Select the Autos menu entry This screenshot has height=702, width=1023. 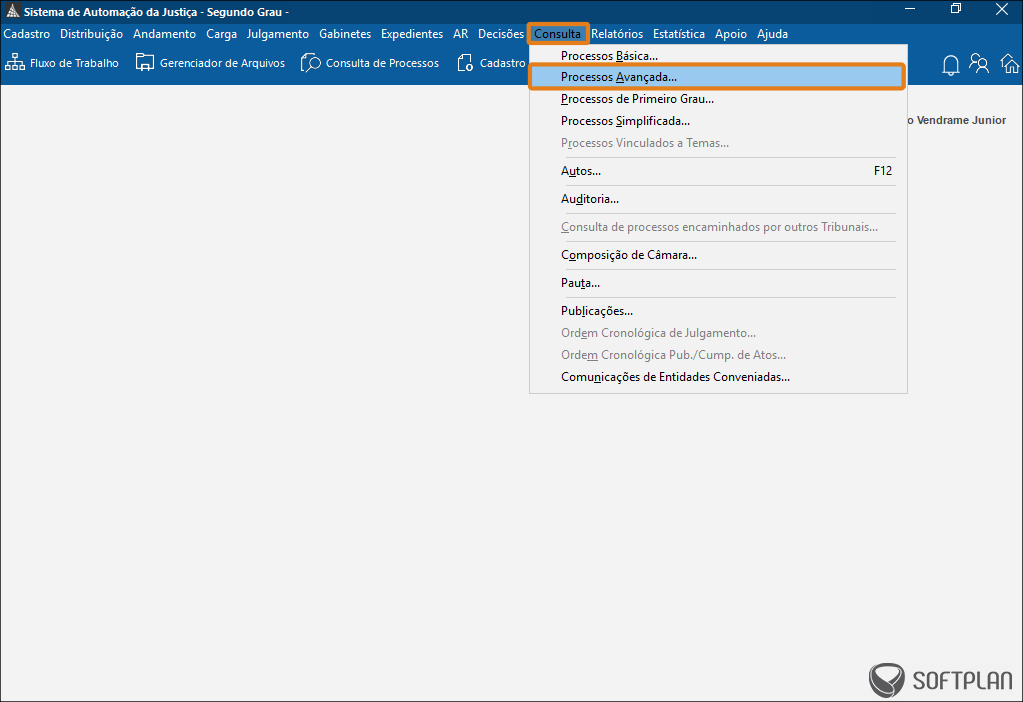tap(718, 171)
